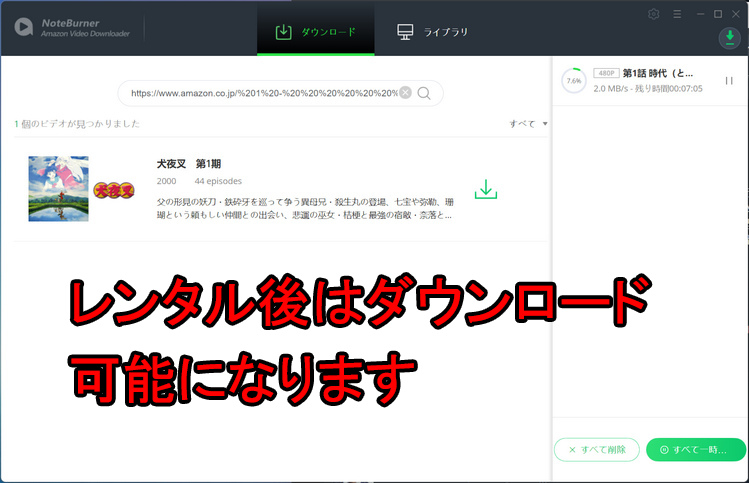
Task: Switch to the ダウンロード tab
Action: 316,32
